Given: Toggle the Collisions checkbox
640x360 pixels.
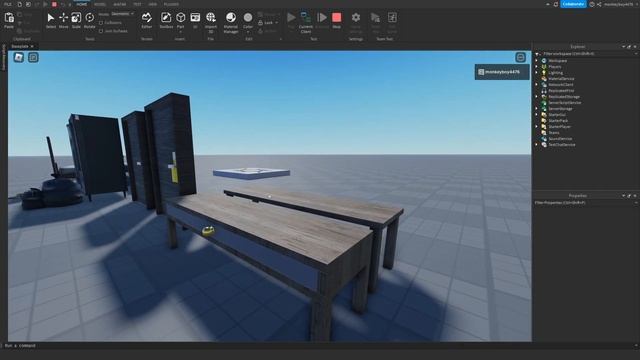Looking at the screenshot, I should point(101,23).
